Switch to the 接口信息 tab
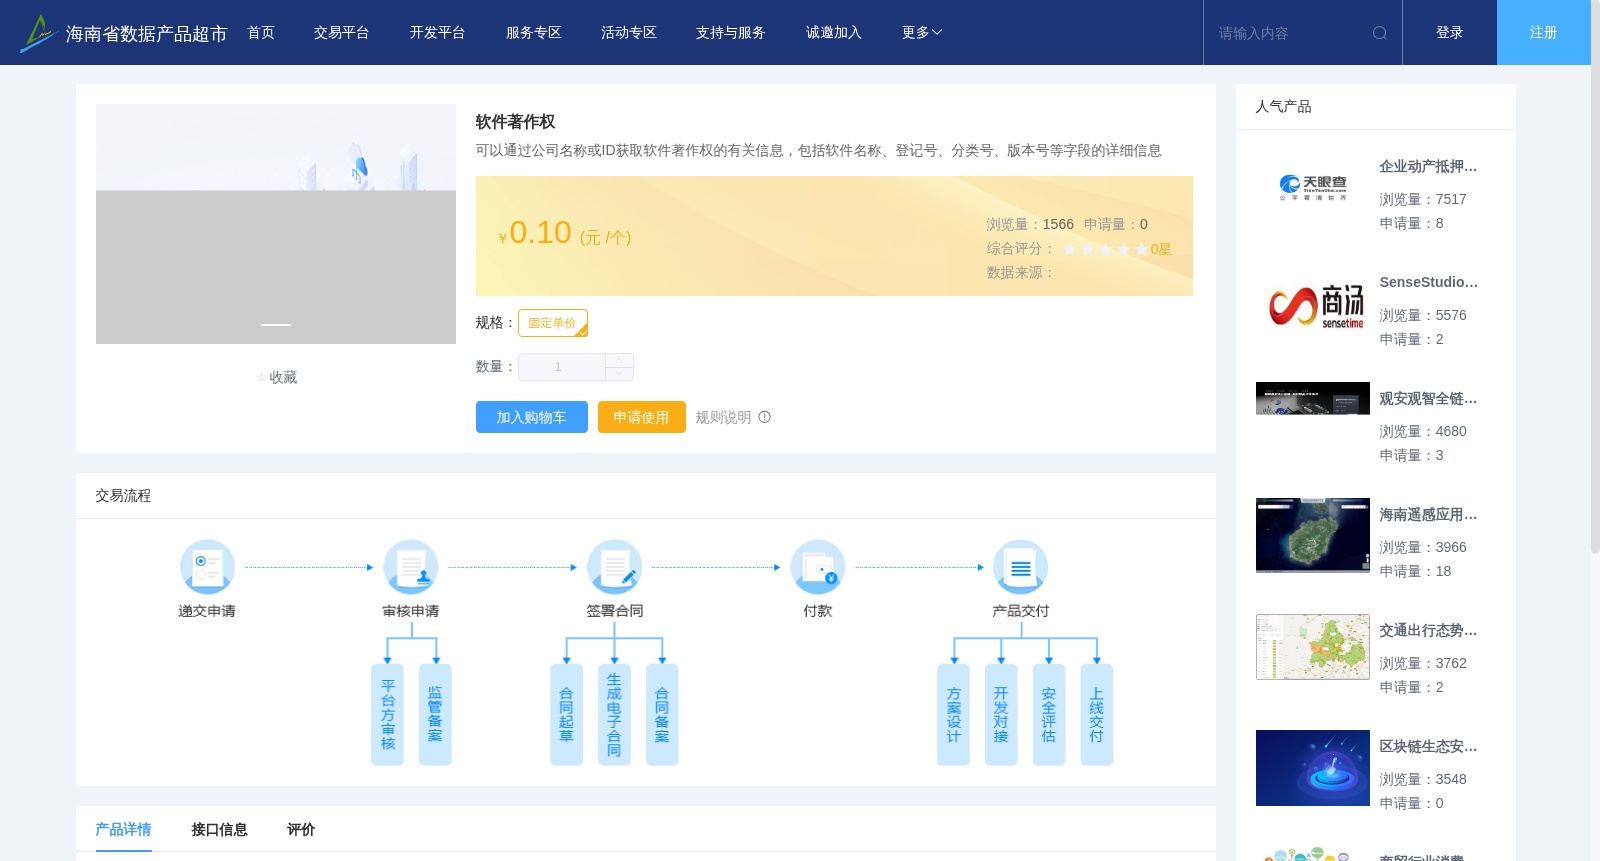The height and width of the screenshot is (861, 1600). click(x=219, y=829)
